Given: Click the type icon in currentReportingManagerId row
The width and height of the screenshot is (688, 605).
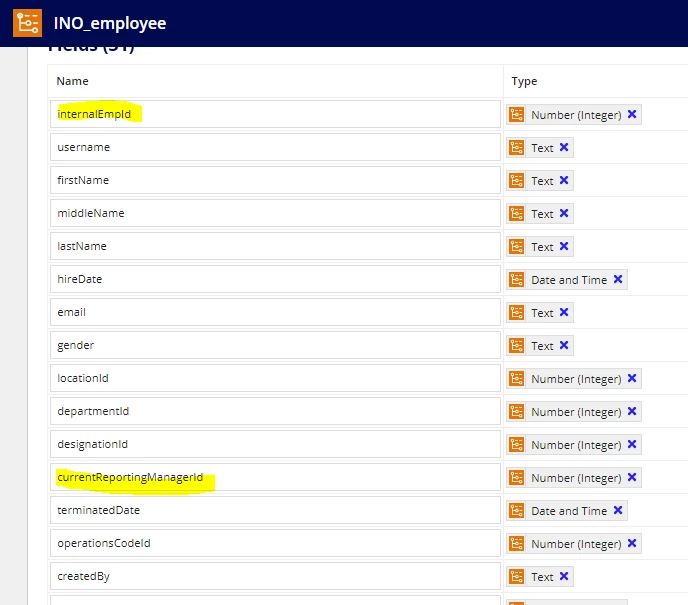Looking at the screenshot, I should click(x=516, y=477).
